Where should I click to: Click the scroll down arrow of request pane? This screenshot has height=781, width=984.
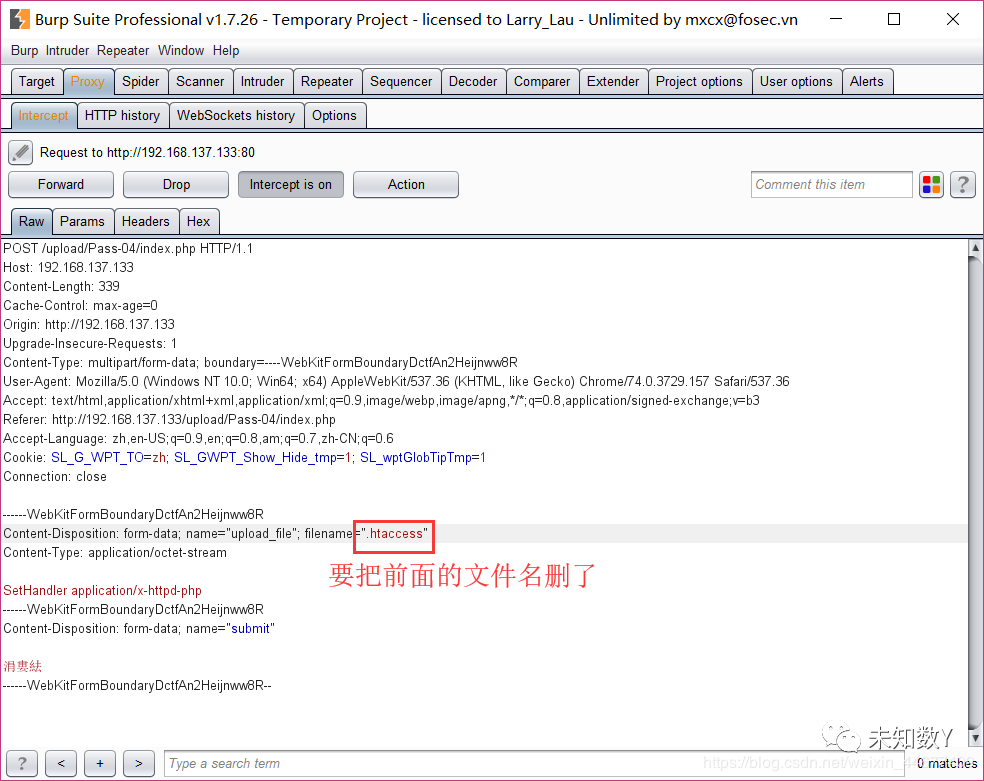[x=975, y=738]
